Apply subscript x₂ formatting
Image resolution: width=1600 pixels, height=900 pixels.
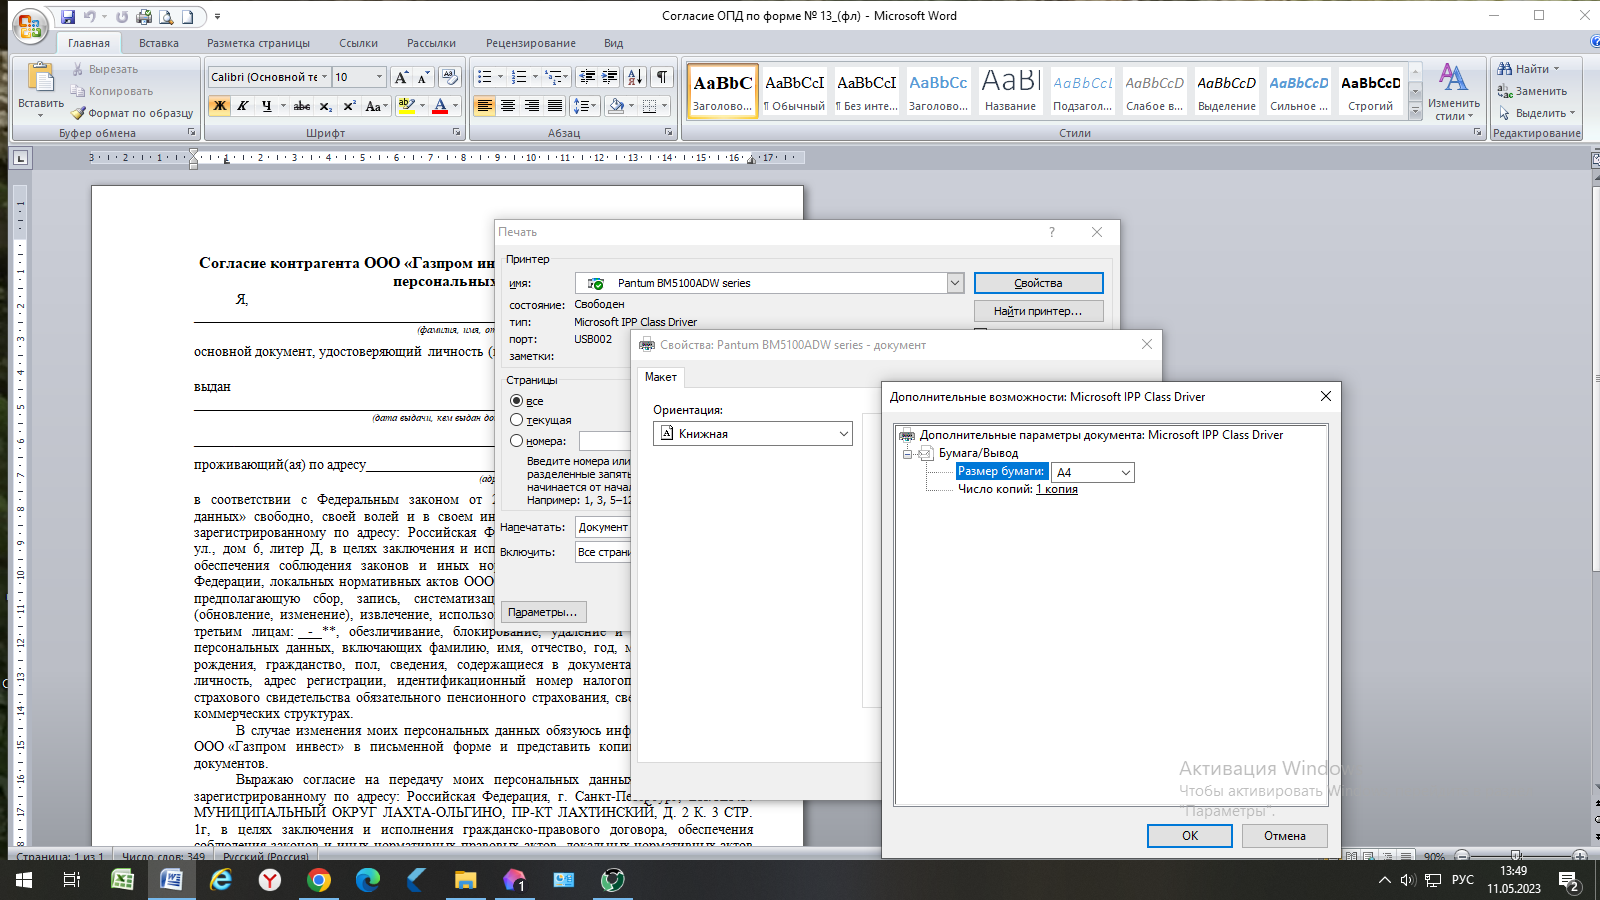[x=326, y=105]
